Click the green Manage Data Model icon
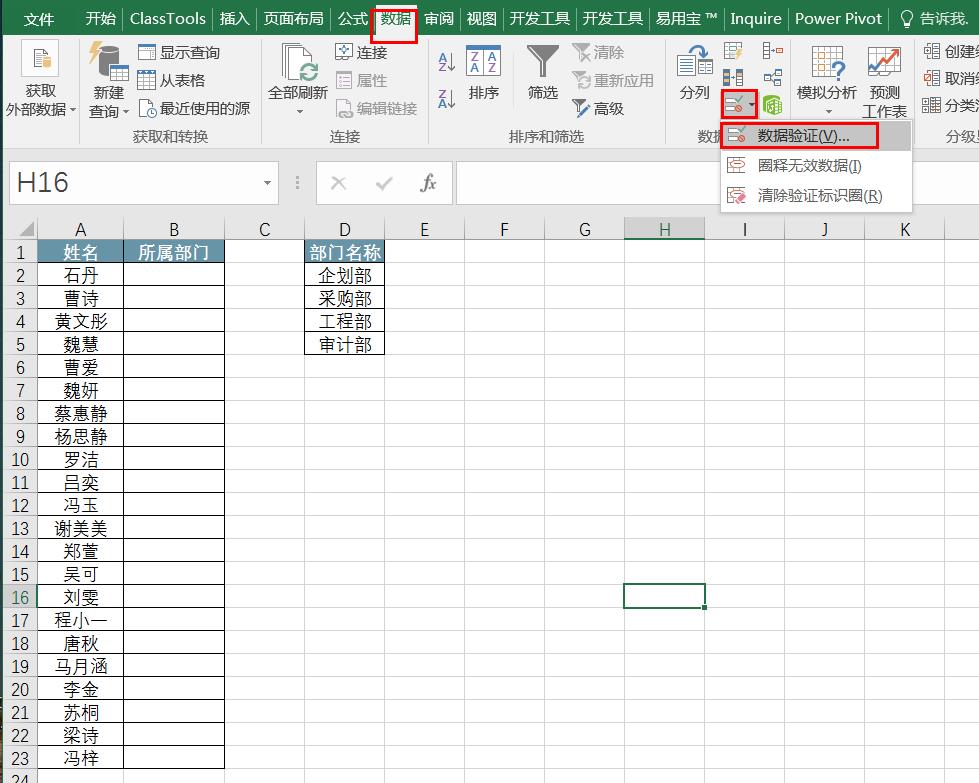This screenshot has width=979, height=783. [772, 105]
